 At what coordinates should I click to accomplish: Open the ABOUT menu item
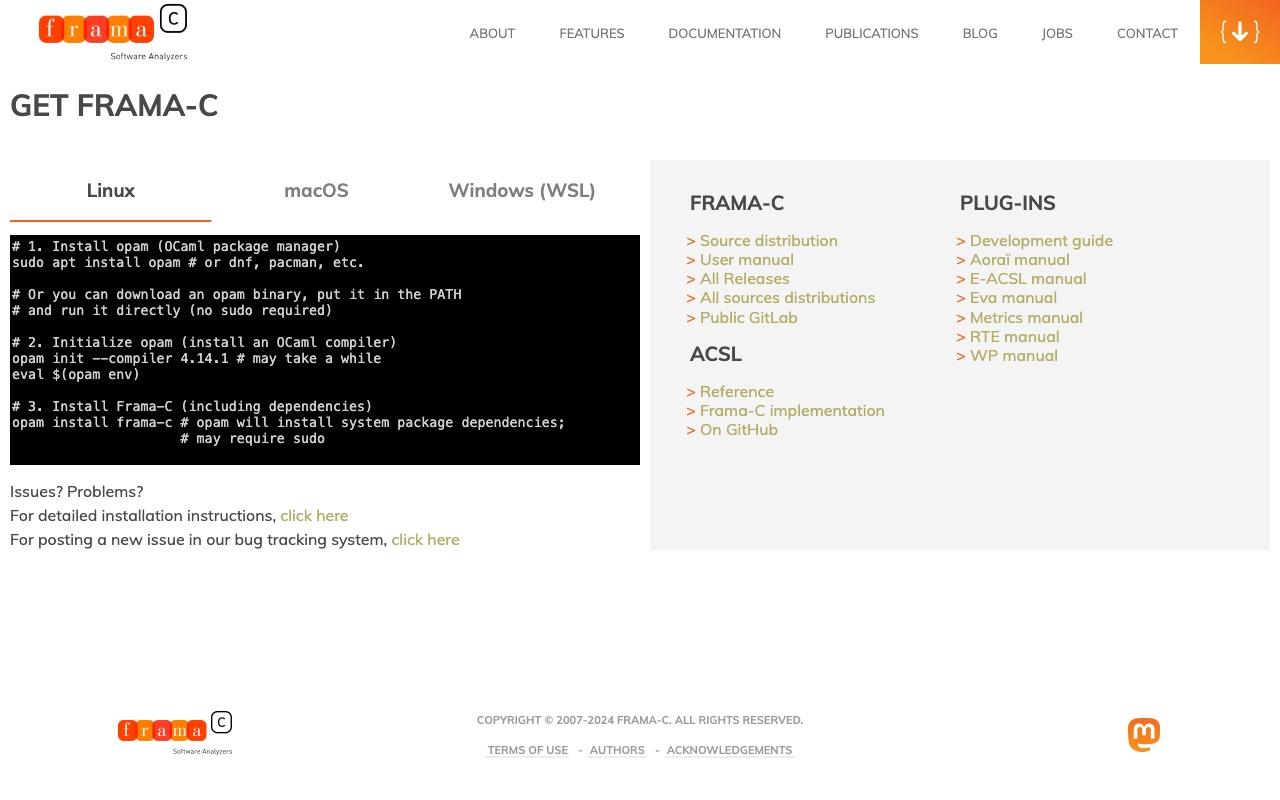tap(492, 33)
